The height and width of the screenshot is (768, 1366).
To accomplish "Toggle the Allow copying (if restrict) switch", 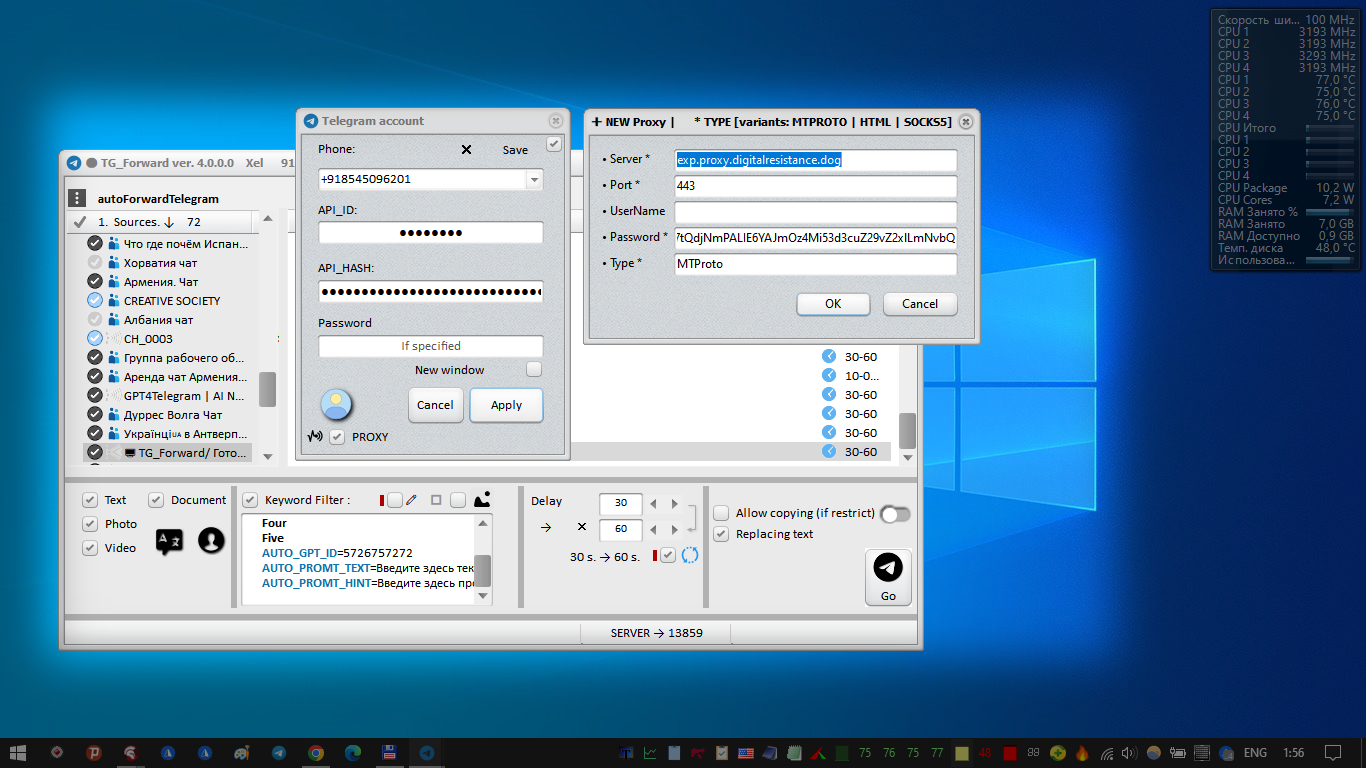I will tap(894, 513).
